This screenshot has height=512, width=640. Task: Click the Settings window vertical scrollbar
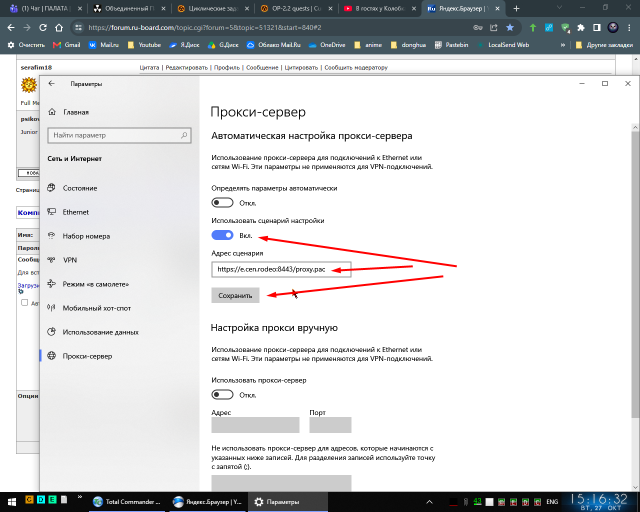(635, 274)
